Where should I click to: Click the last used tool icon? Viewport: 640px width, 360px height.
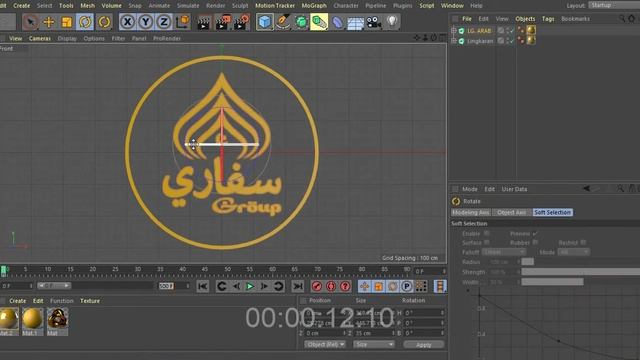pyautogui.click(x=104, y=22)
